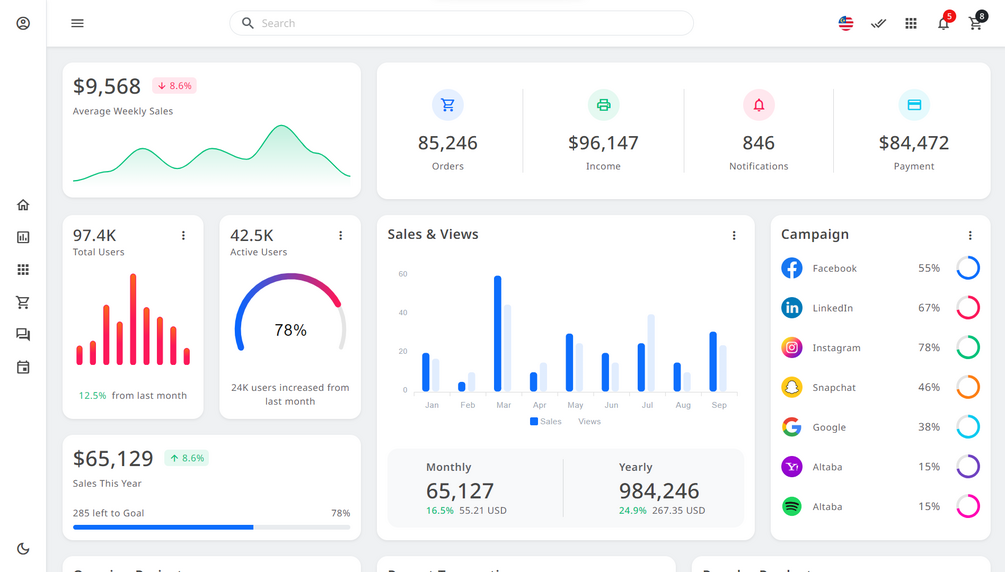
Task: Toggle dark mode with the moon icon
Action: (23, 549)
